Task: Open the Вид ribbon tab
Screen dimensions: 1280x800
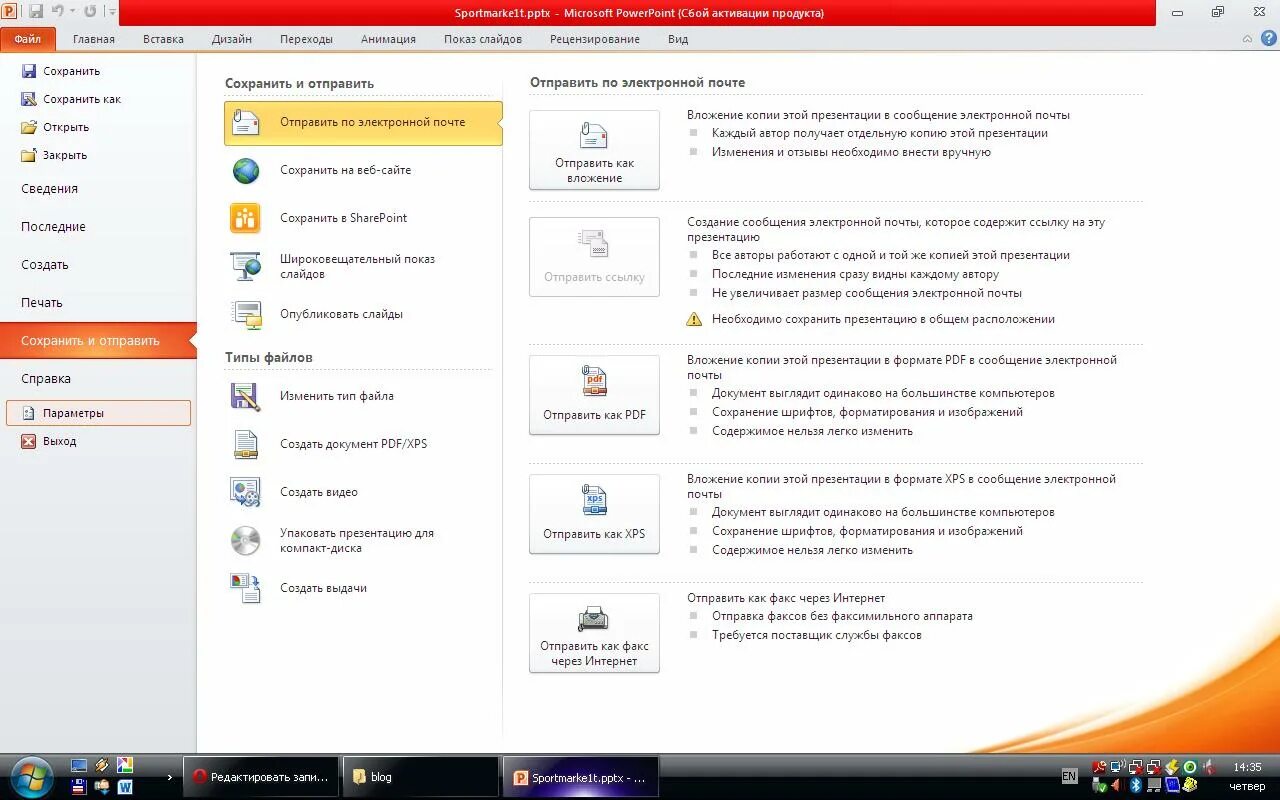Action: (678, 39)
